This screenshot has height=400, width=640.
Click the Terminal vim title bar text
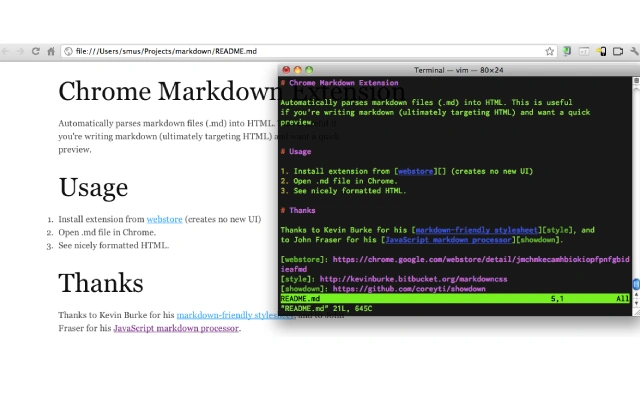[458, 70]
